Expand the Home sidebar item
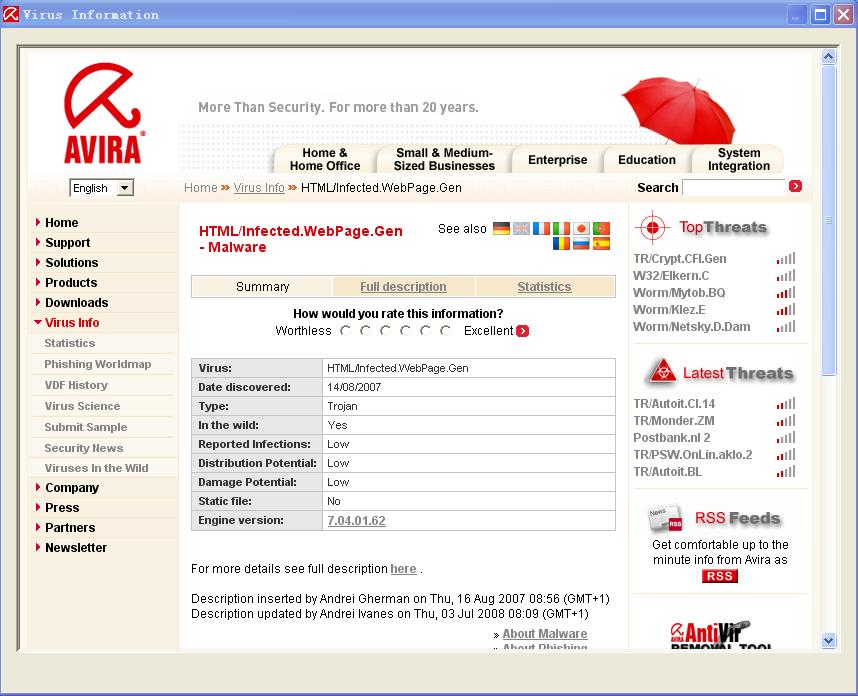The image size is (858, 696). click(x=61, y=223)
